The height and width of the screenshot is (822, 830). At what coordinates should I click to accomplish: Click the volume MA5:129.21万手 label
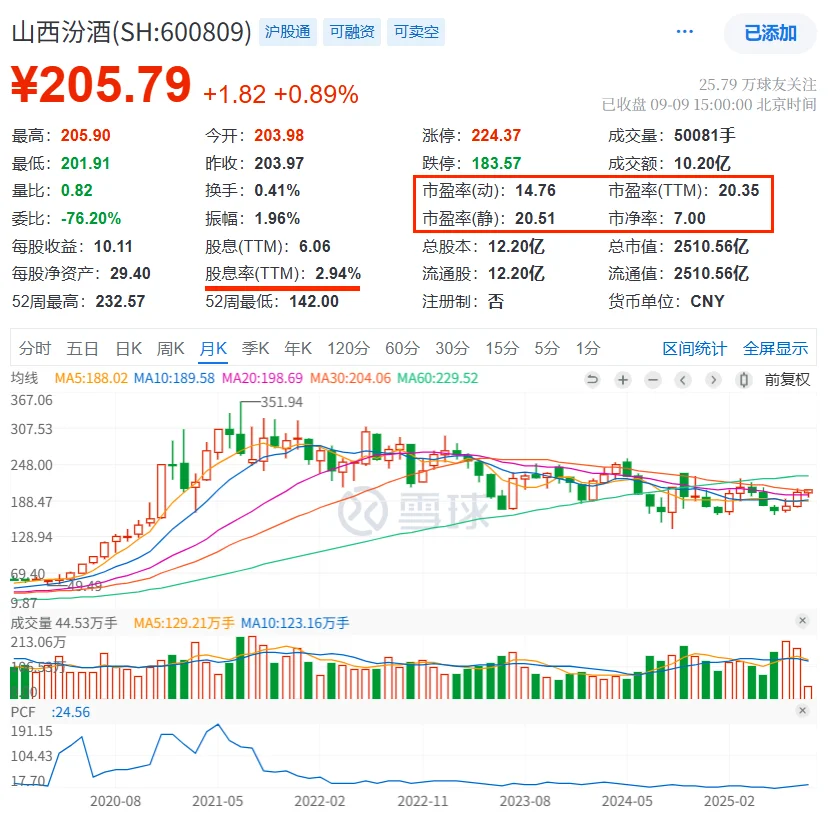(184, 623)
